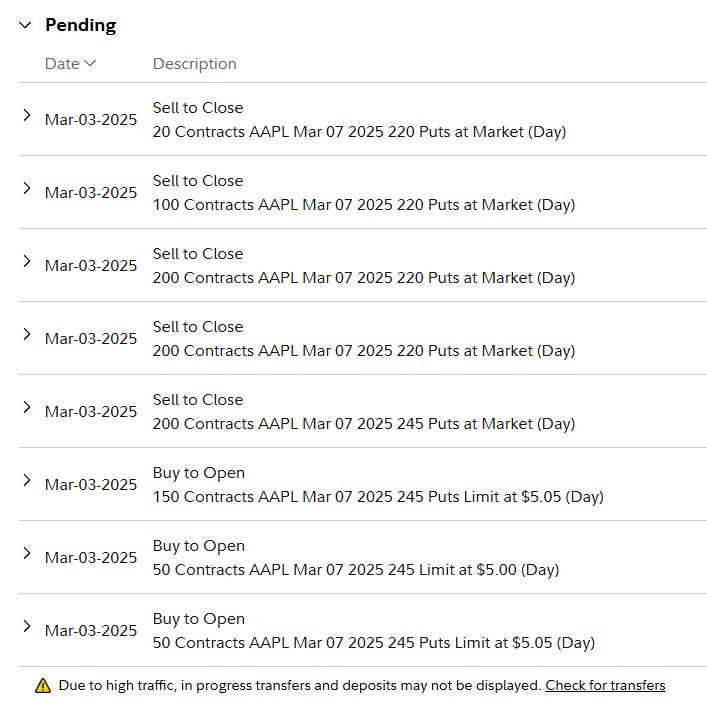707x701 pixels.
Task: Click the Pending section heading
Action: tap(81, 25)
